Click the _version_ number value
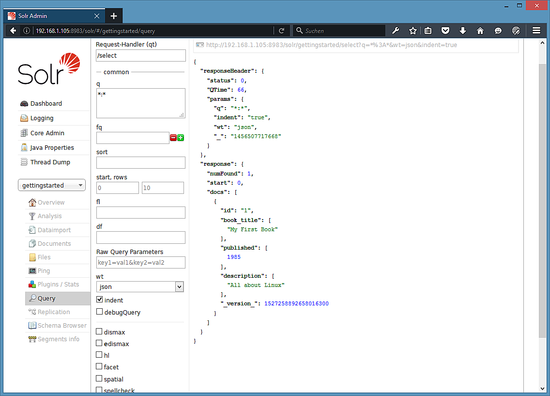Viewport: 550px width, 396px height. pyautogui.click(x=296, y=304)
